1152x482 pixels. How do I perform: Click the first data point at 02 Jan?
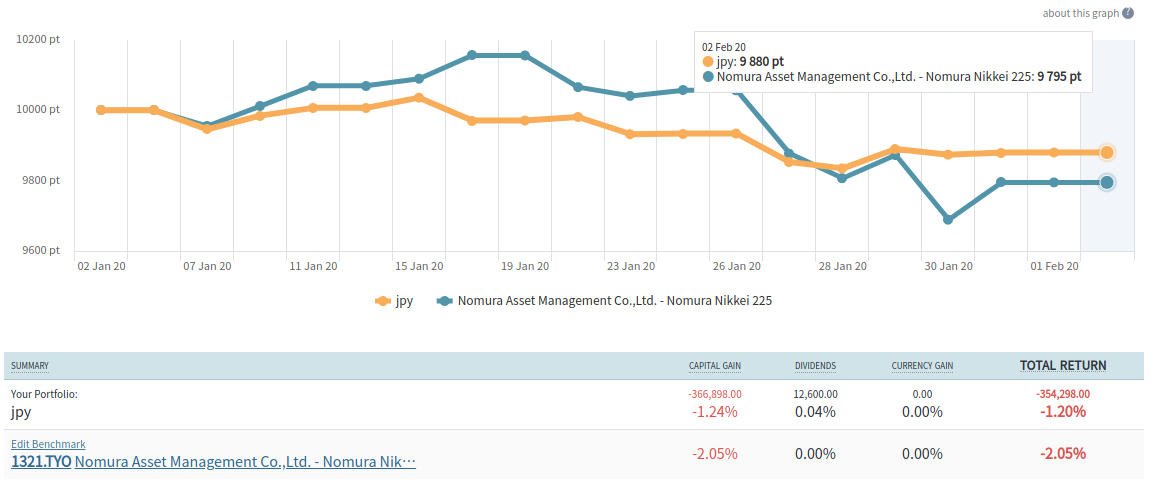101,110
